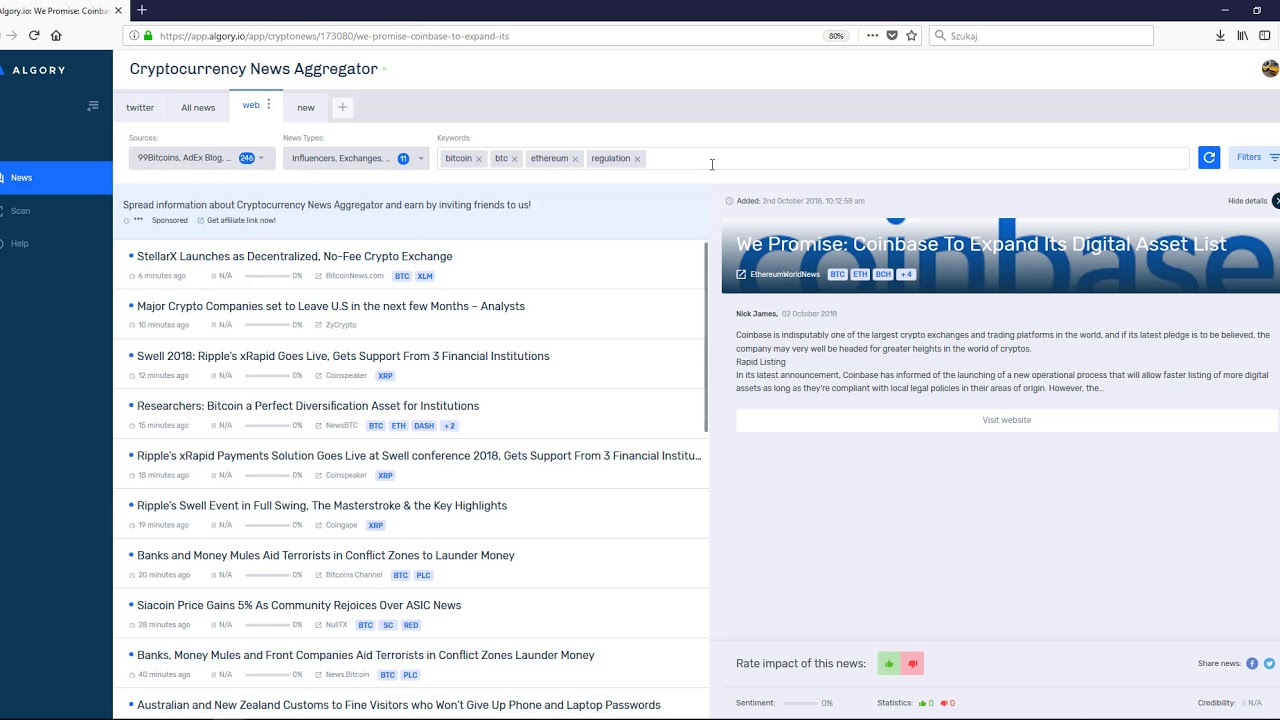Go to browser home page

click(56, 35)
